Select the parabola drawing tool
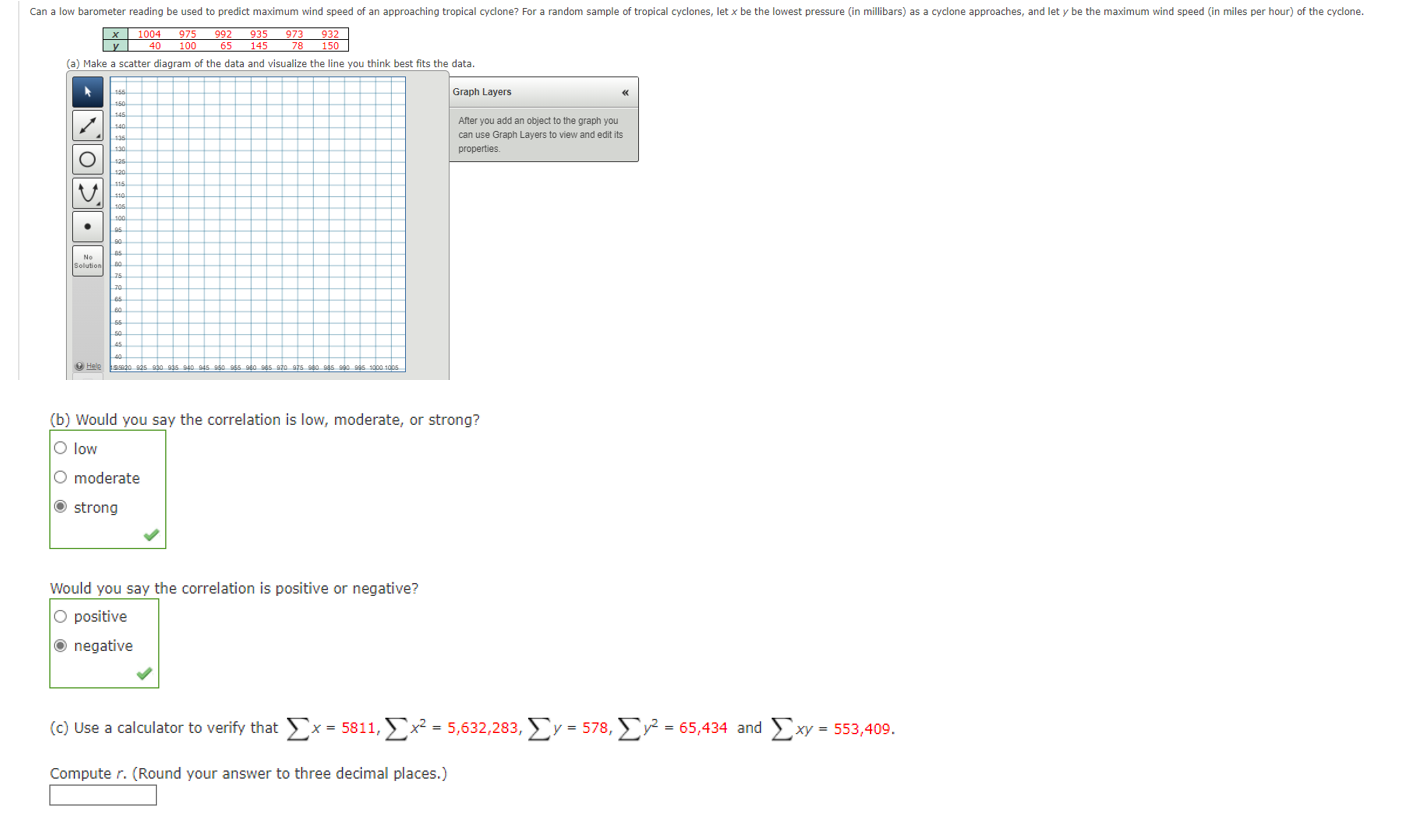1401x822 pixels. 88,191
